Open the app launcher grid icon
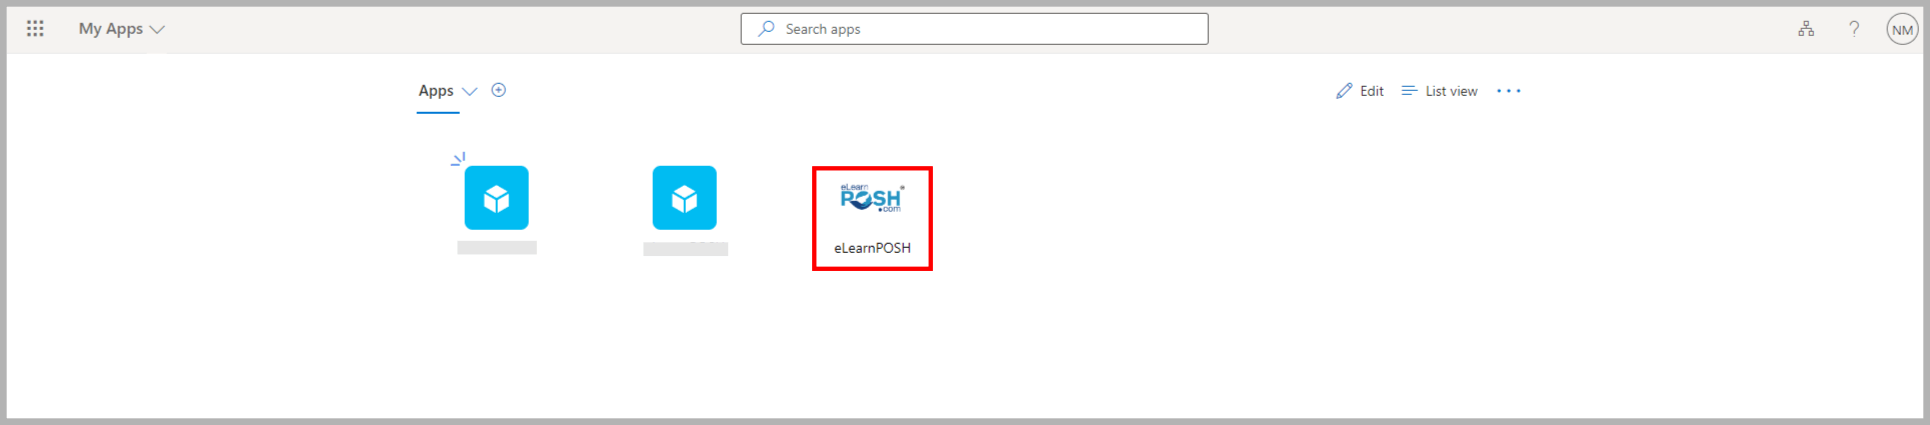This screenshot has width=1930, height=425. point(35,29)
